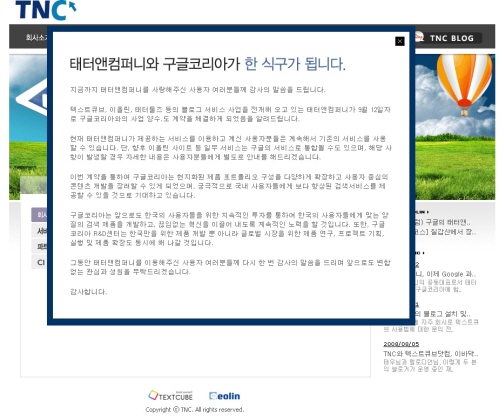Open the 회사소개 item in the navigation bar
The height and width of the screenshot is (417, 500).
coord(37,37)
